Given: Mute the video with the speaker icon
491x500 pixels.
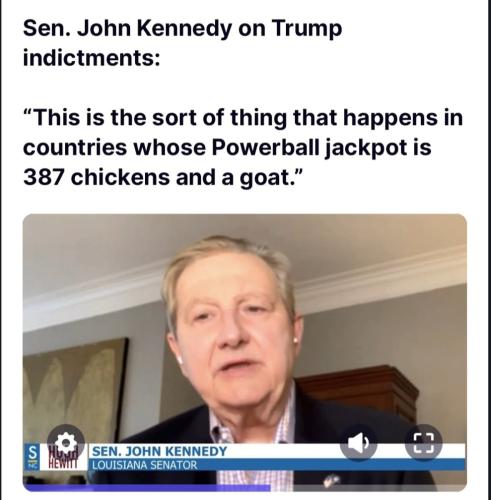Looking at the screenshot, I should (358, 443).
